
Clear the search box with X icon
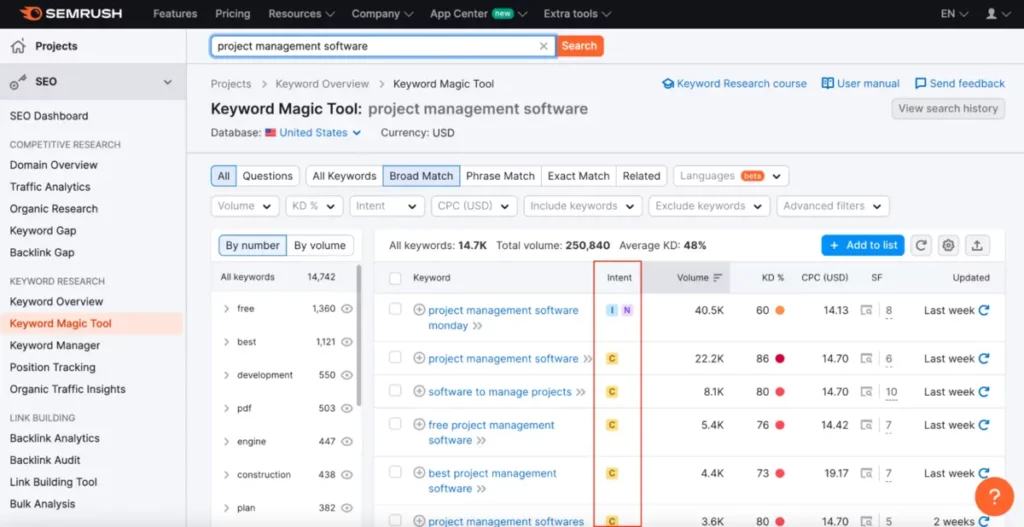tap(543, 46)
